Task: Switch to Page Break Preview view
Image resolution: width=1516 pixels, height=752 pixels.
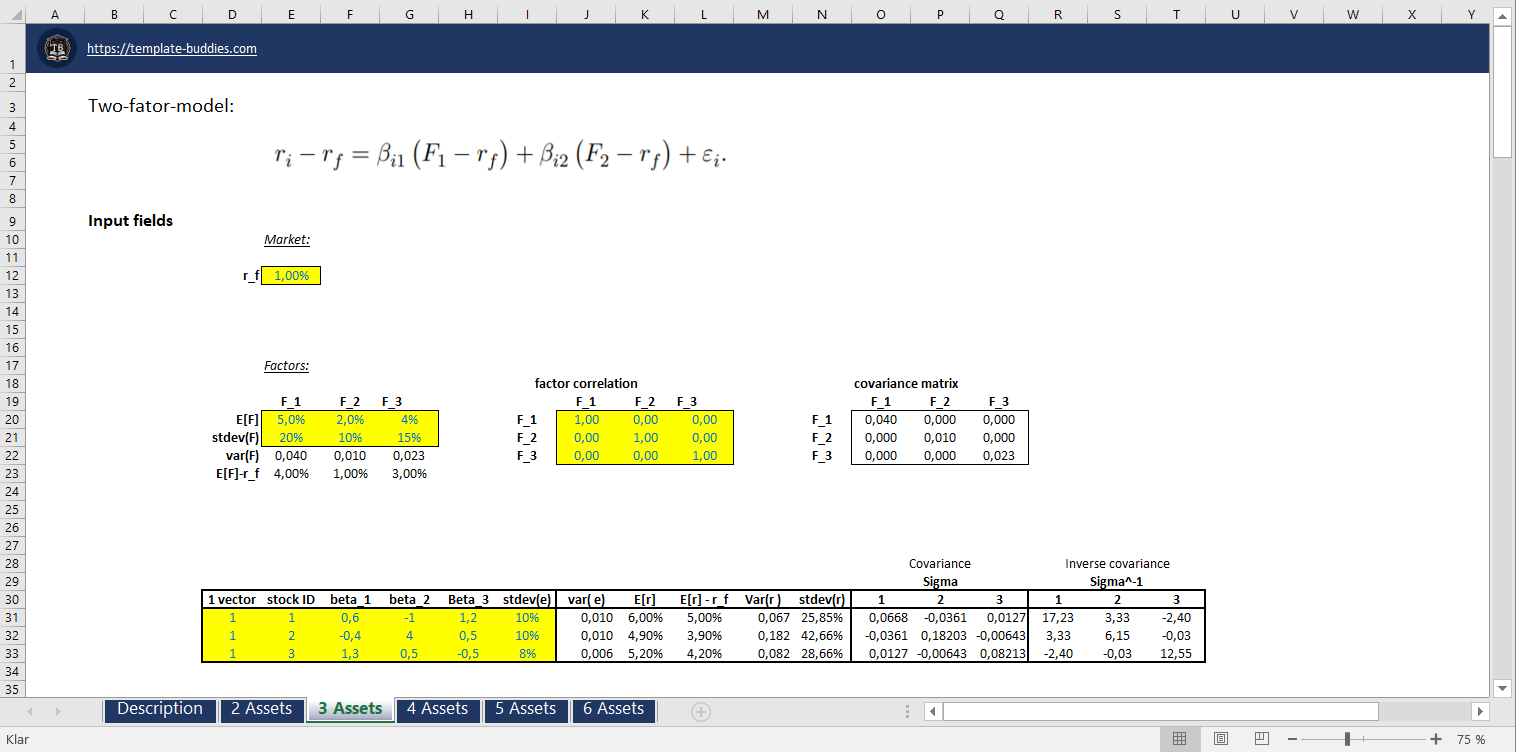Action: (1262, 739)
